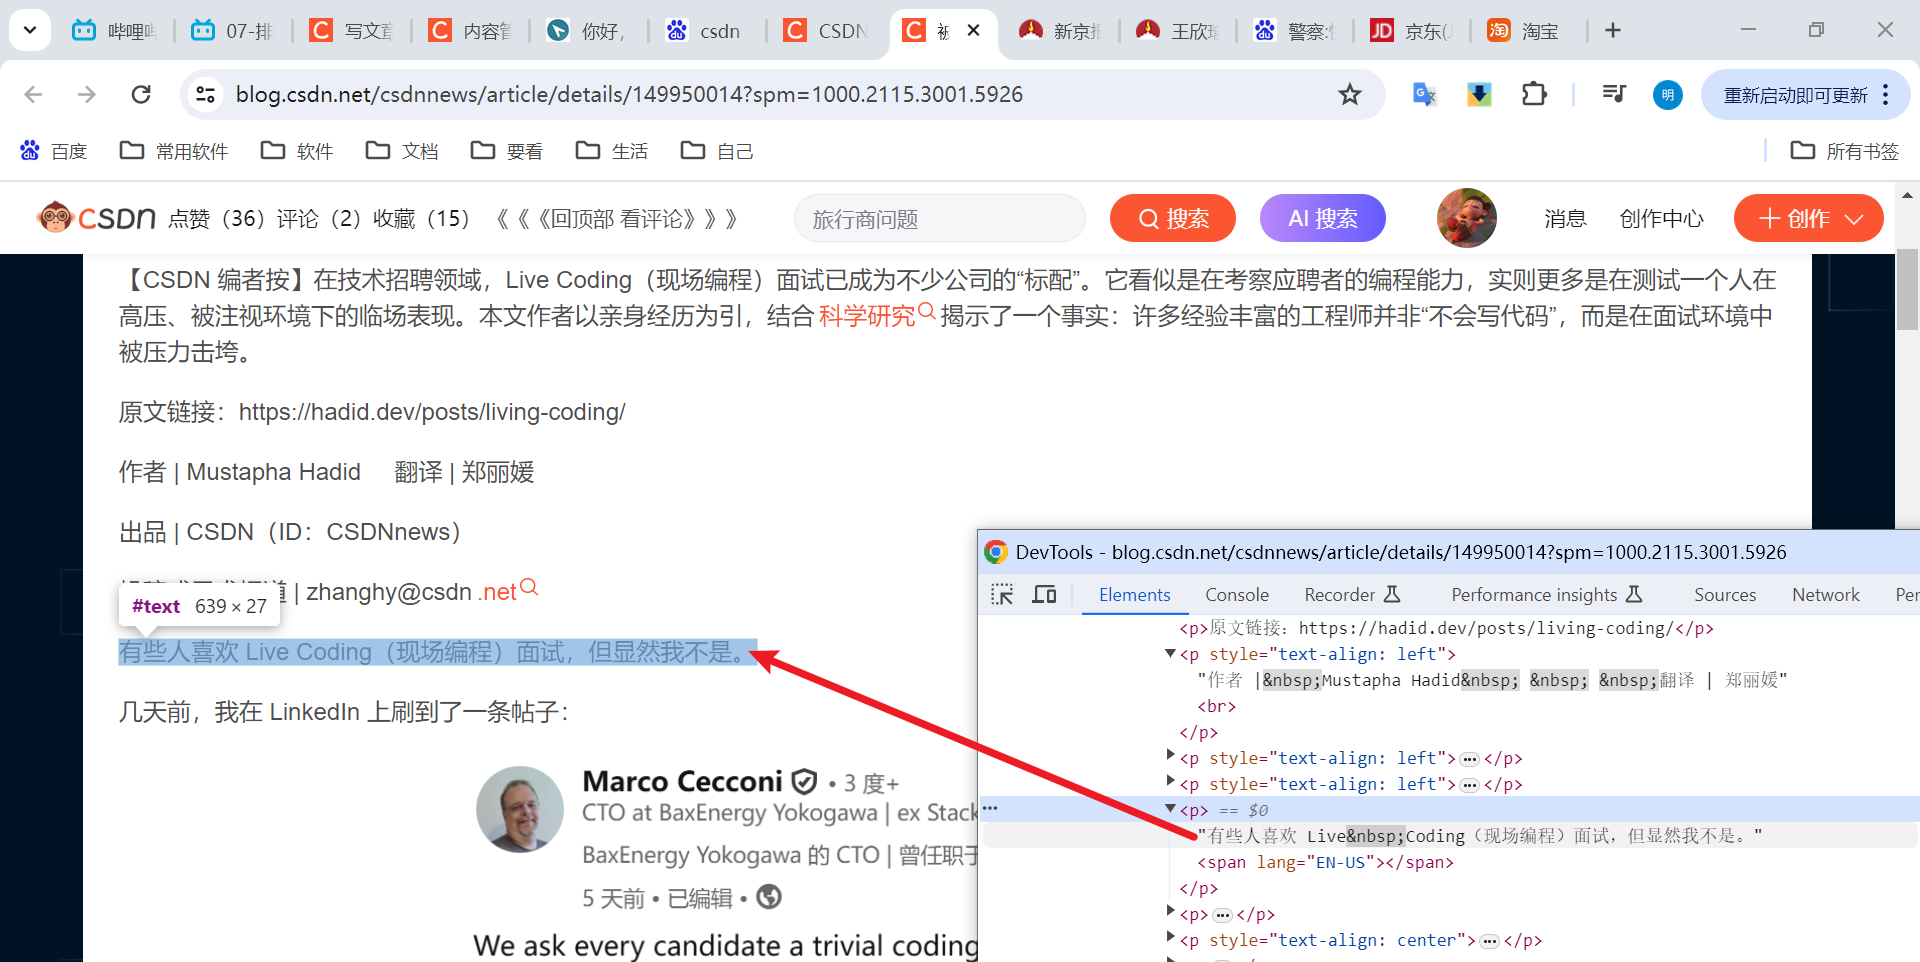Activate the DevTools inspect element picker
Screen dimensions: 1920x962
click(x=1002, y=594)
